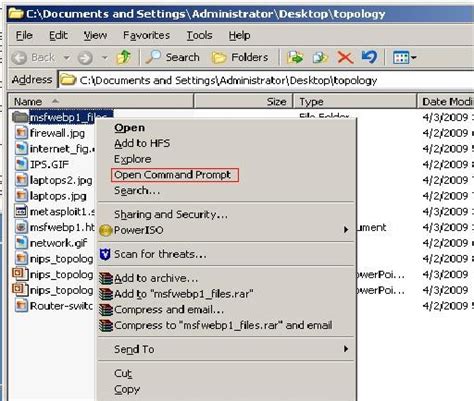Click the Address bar path field
Image resolution: width=474 pixels, height=401 pixels.
266,80
